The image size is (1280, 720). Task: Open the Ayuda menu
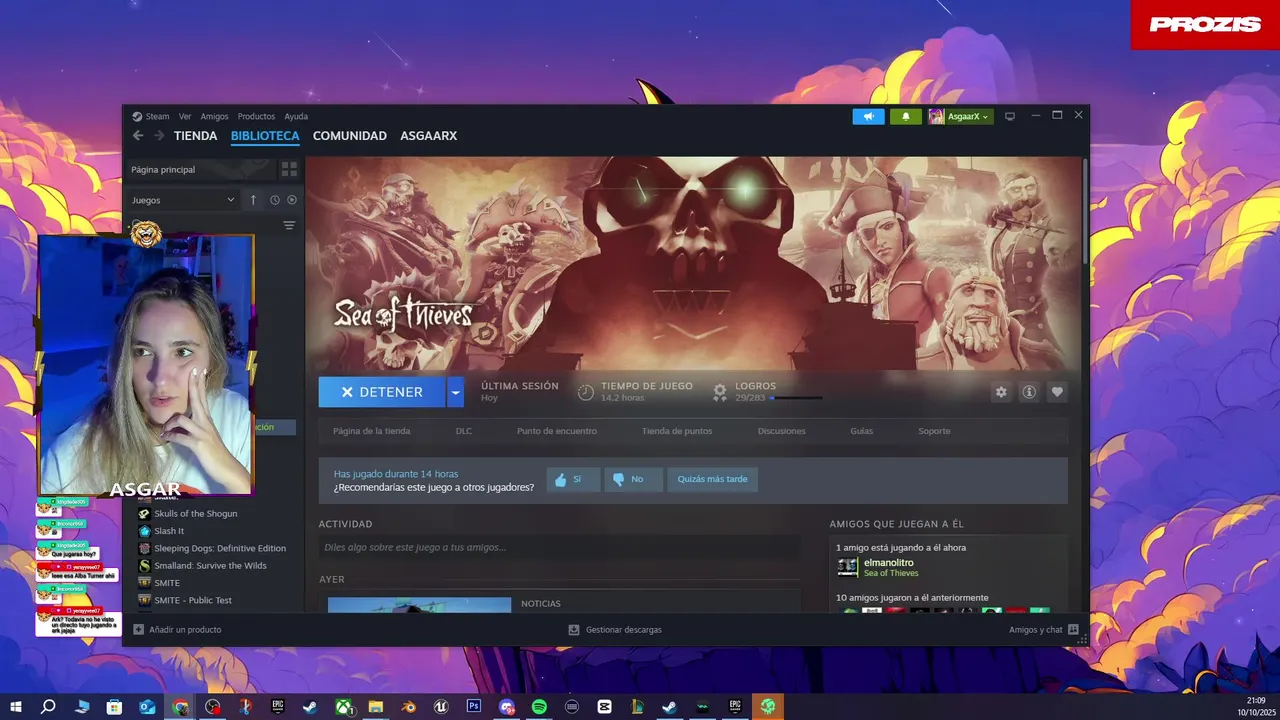click(296, 117)
